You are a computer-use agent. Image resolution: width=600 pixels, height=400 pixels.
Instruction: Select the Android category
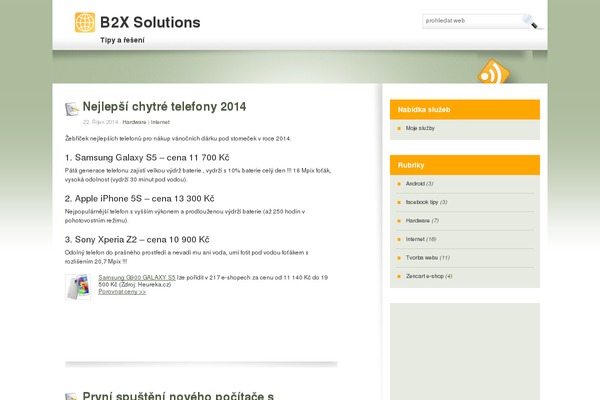tap(415, 184)
